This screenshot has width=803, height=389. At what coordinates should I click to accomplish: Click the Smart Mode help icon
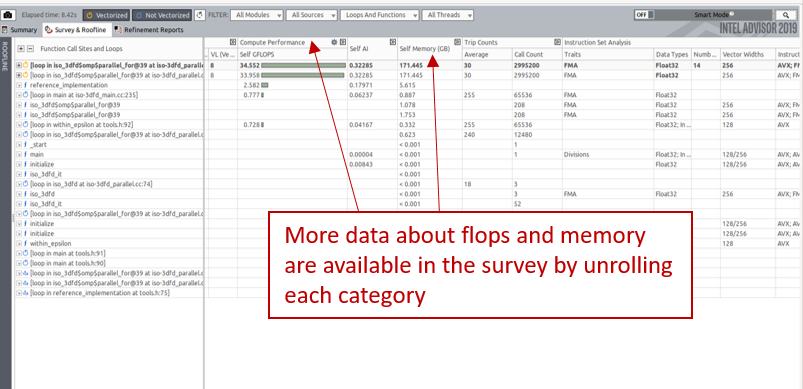[732, 14]
